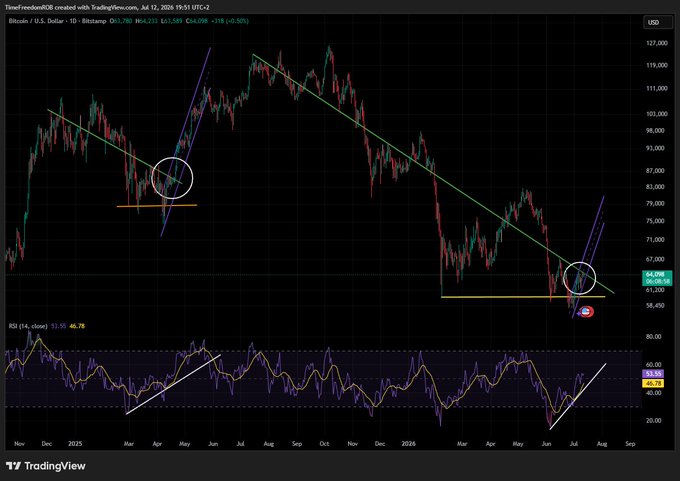Click the TradingView logo at bottom

point(46,466)
